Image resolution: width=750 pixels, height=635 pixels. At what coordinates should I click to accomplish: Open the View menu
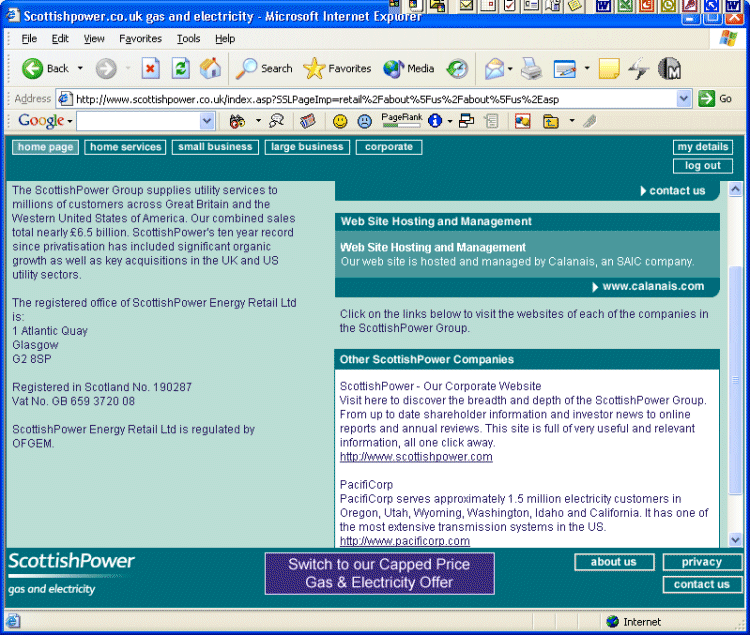click(x=94, y=39)
